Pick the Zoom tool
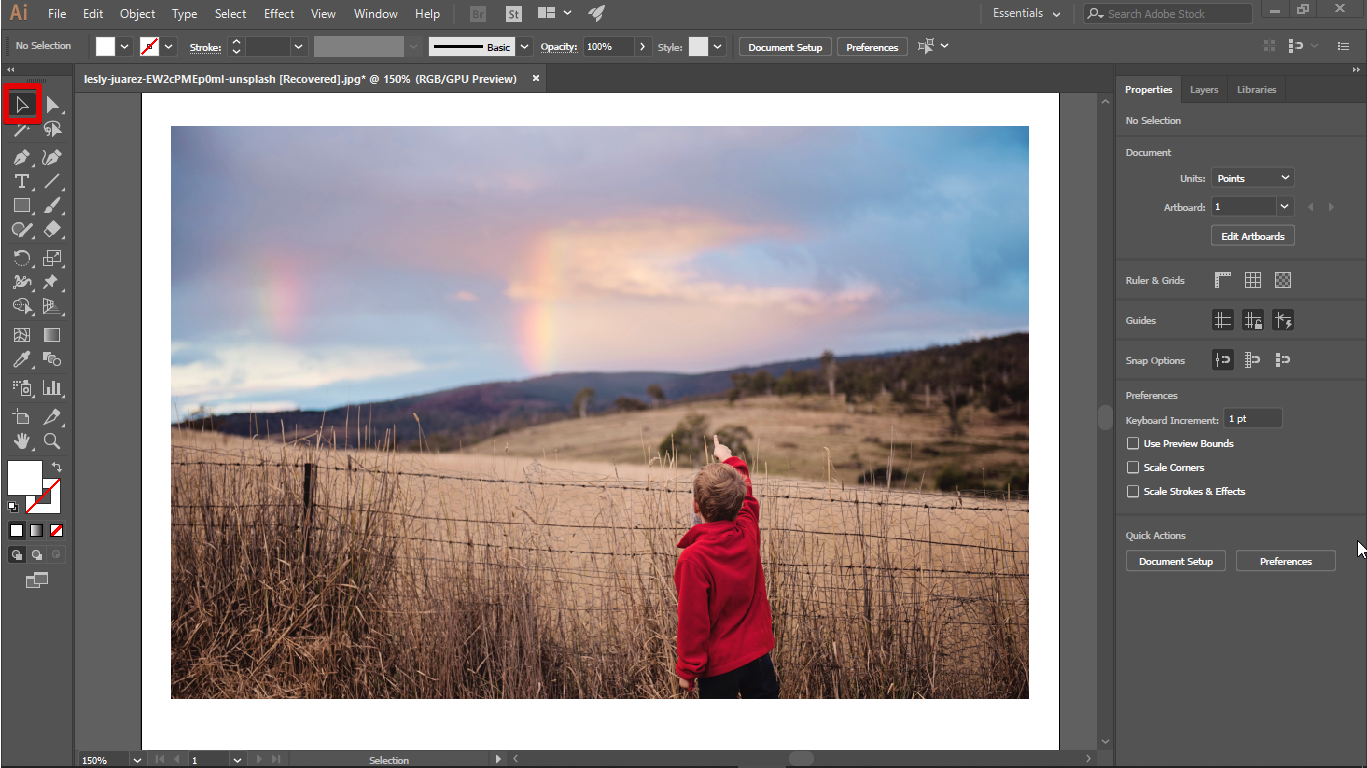 pyautogui.click(x=52, y=441)
